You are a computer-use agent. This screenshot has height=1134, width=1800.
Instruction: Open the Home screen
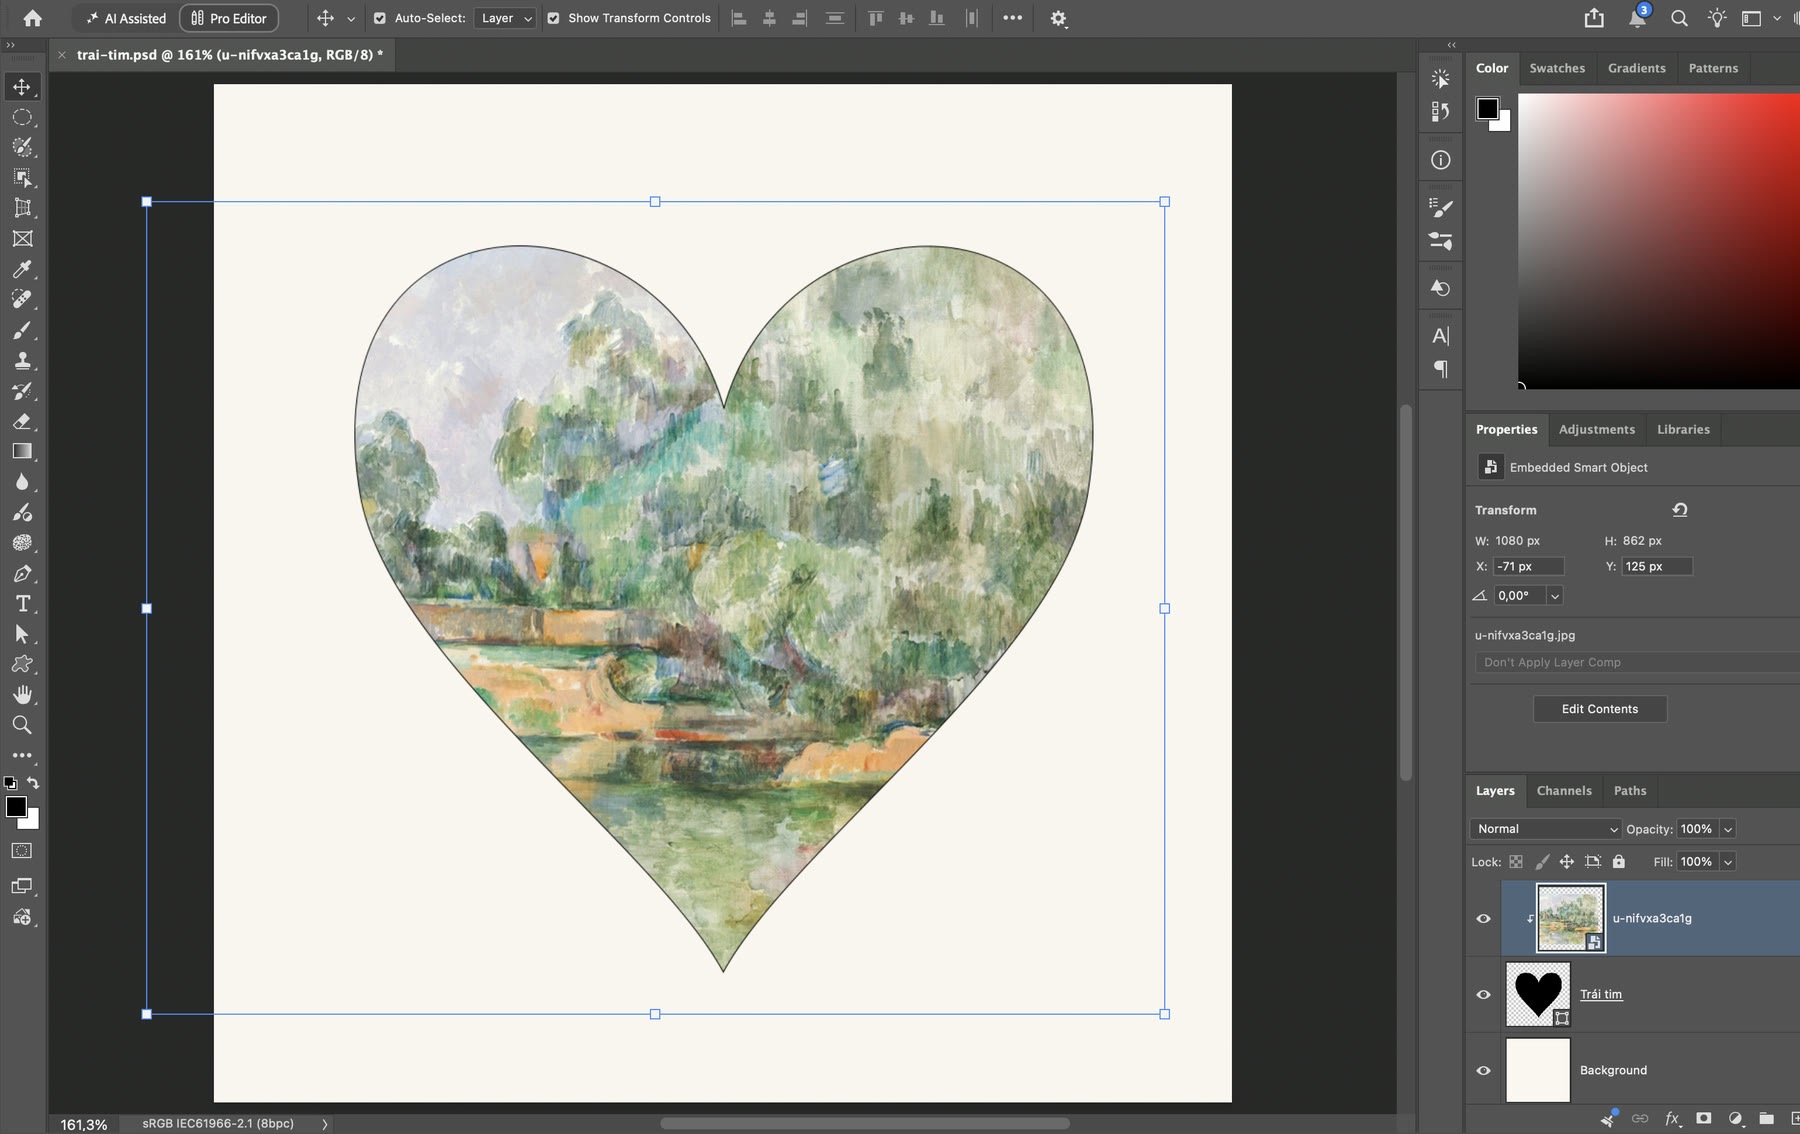click(x=32, y=18)
